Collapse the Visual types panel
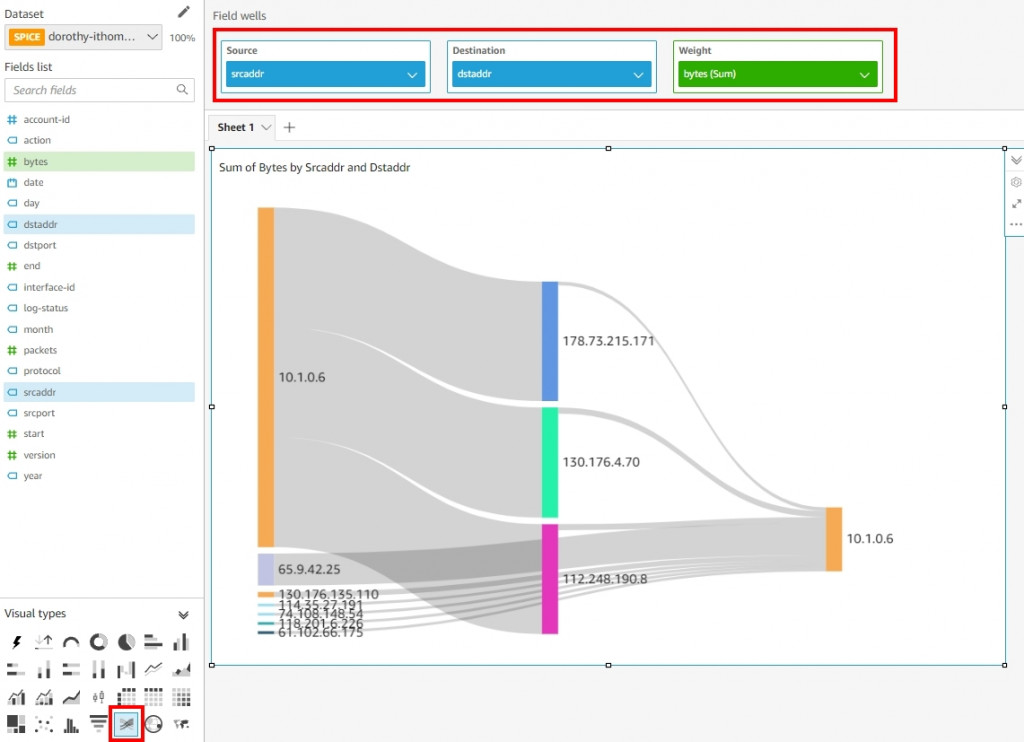 click(184, 615)
